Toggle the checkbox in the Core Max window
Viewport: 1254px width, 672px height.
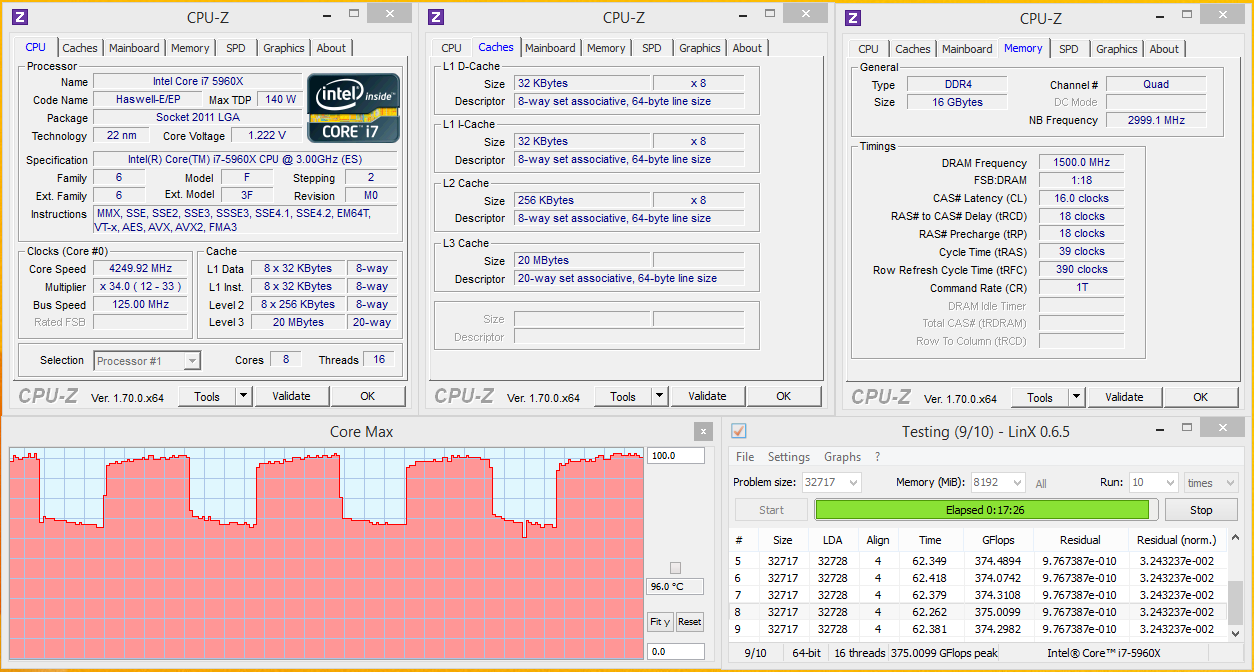[x=675, y=568]
